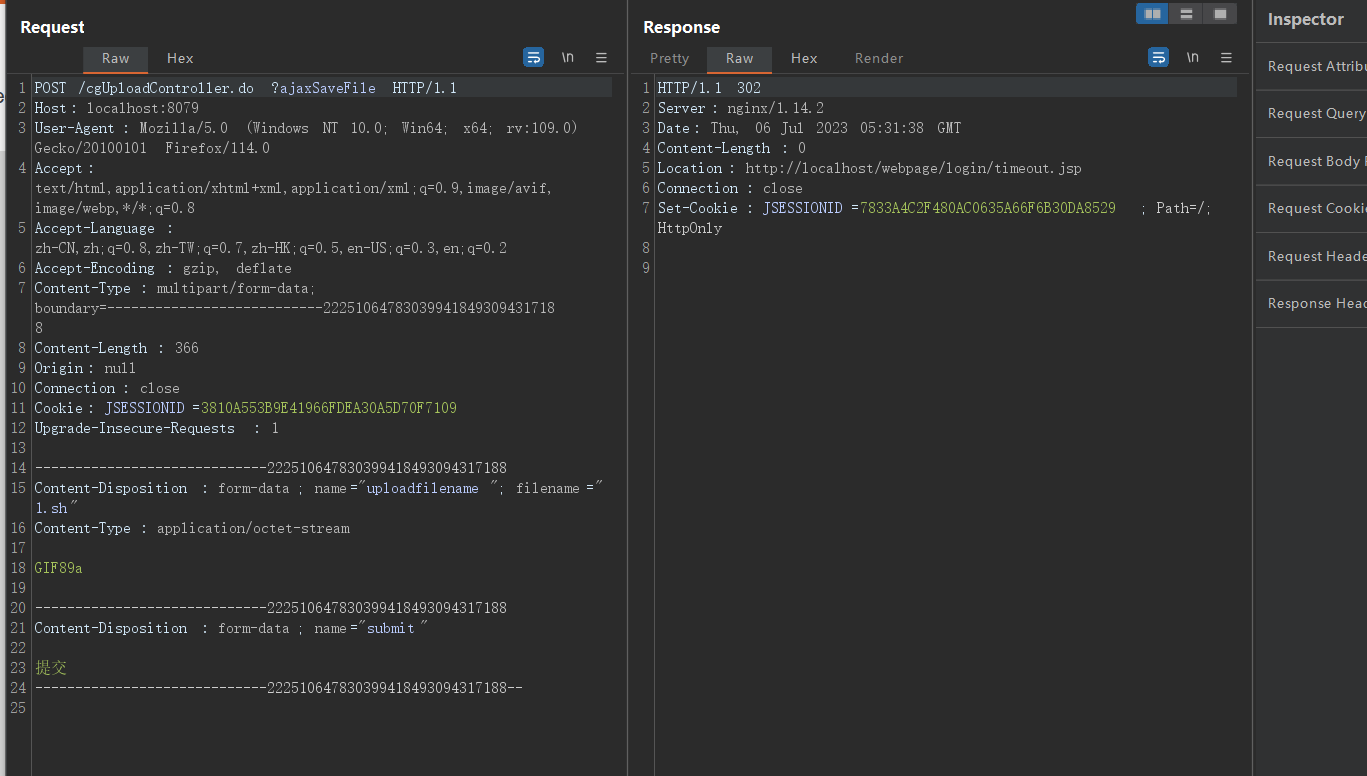This screenshot has width=1367, height=776.
Task: Click request JSESSIONID cookie value 3810A553B9E41966FDEA30A5D70F7109
Action: pos(329,408)
